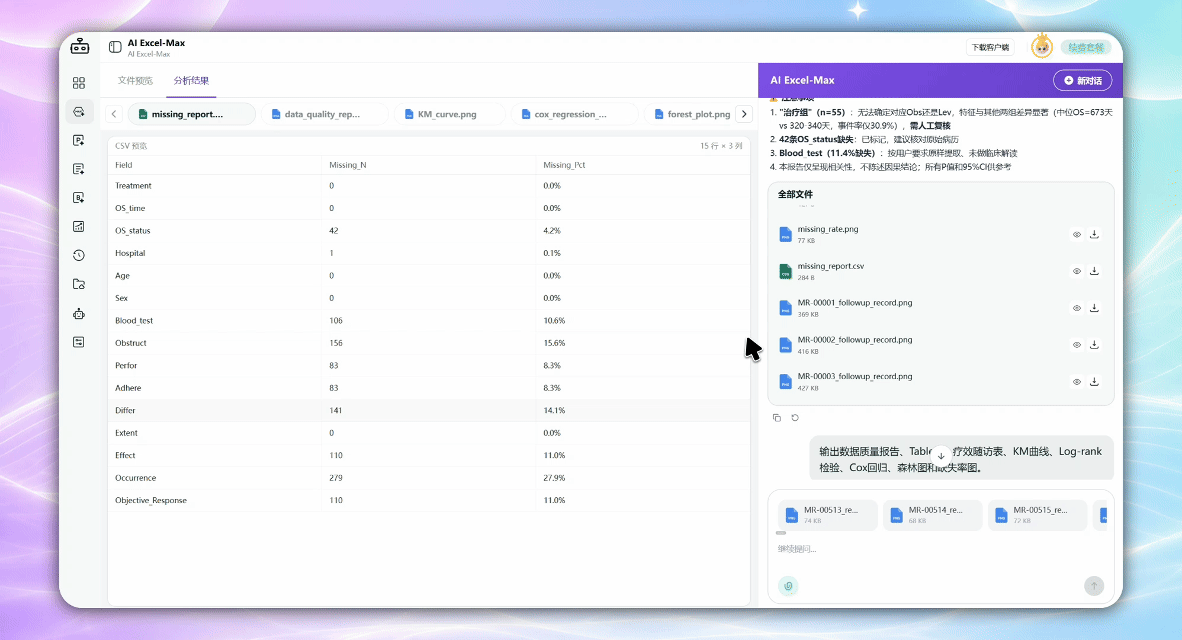Open the cloud folder sidebar icon
This screenshot has height=640, width=1182.
click(x=79, y=284)
